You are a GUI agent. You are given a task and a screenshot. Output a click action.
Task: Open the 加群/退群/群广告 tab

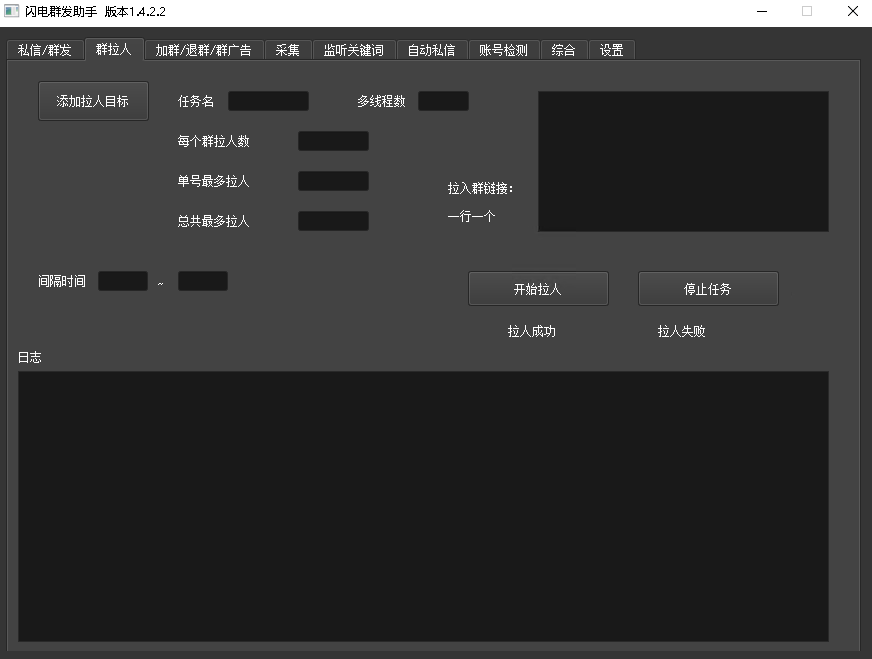point(203,50)
